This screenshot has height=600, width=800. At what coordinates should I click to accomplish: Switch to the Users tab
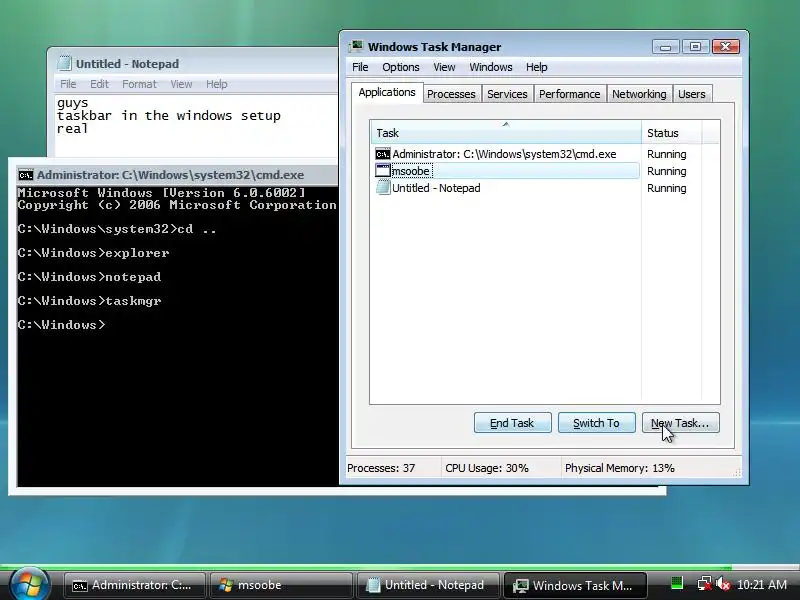691,94
